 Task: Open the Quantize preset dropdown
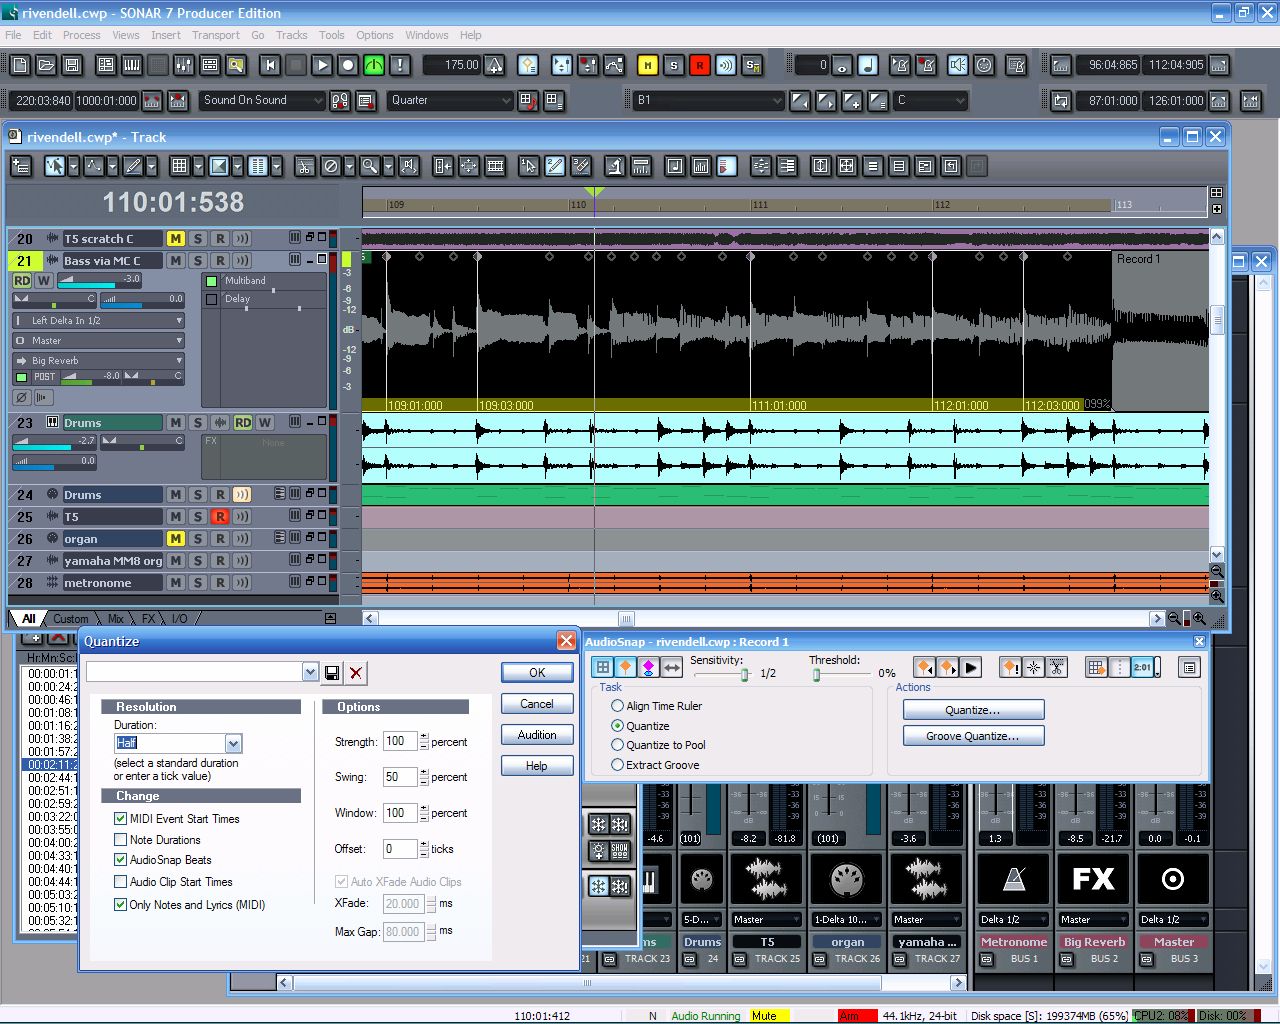(310, 673)
